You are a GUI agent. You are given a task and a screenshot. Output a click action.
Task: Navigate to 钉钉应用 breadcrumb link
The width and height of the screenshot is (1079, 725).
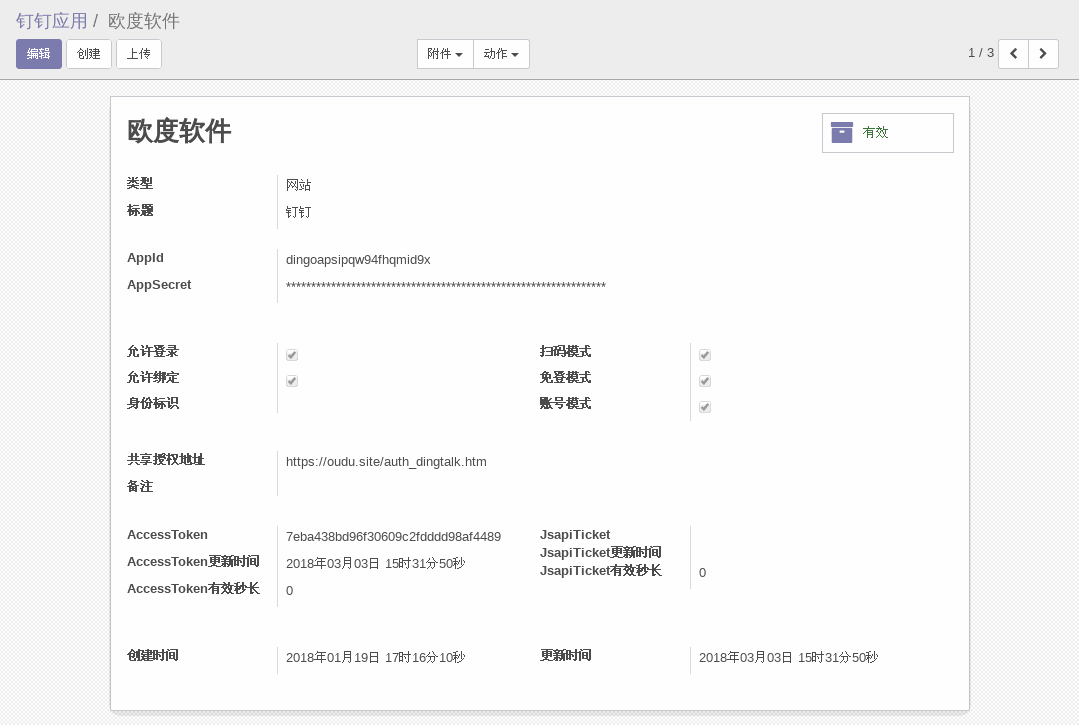[x=52, y=21]
